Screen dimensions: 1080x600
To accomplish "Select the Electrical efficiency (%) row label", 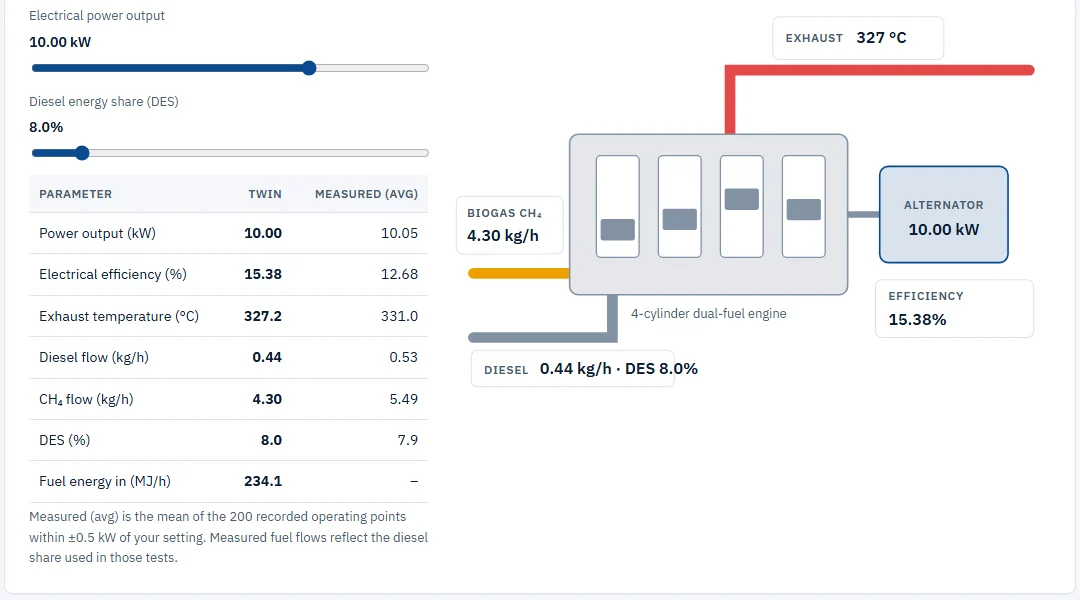I will pyautogui.click(x=113, y=274).
